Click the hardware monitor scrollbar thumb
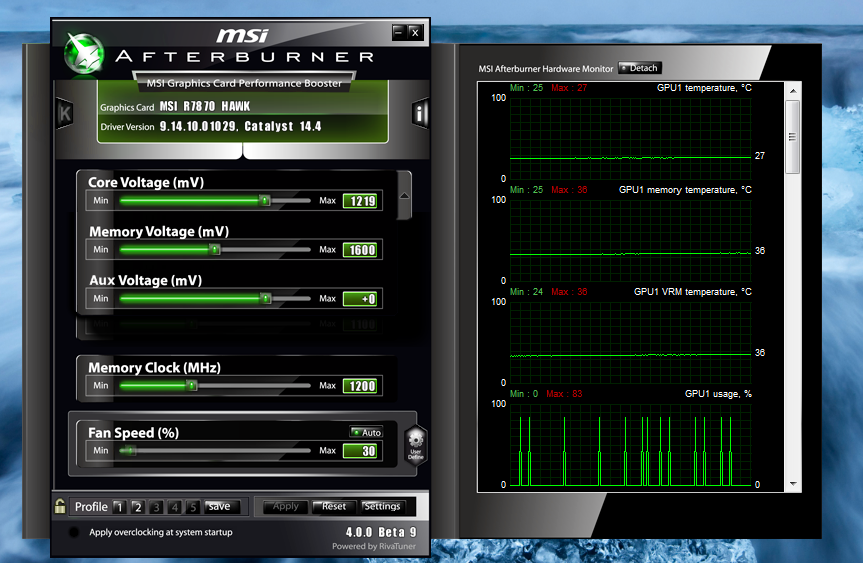This screenshot has width=863, height=563. pos(793,136)
